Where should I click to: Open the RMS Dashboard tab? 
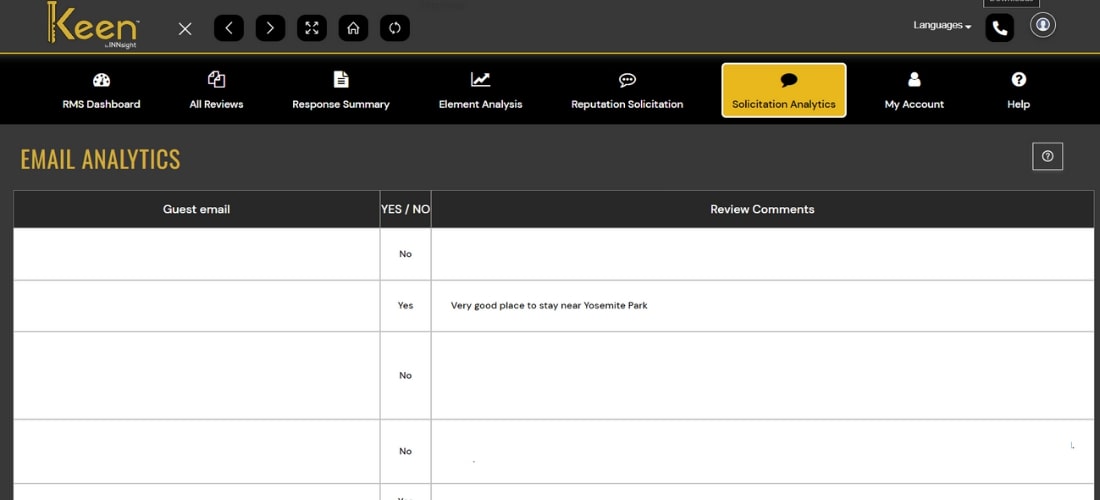click(x=101, y=90)
